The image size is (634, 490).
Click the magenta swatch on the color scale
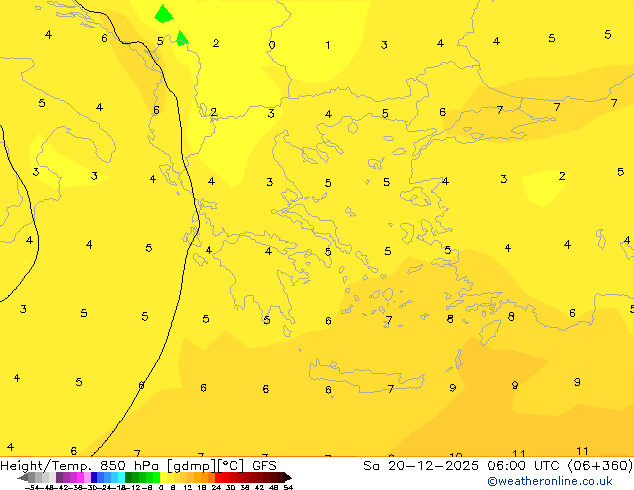coord(80,477)
